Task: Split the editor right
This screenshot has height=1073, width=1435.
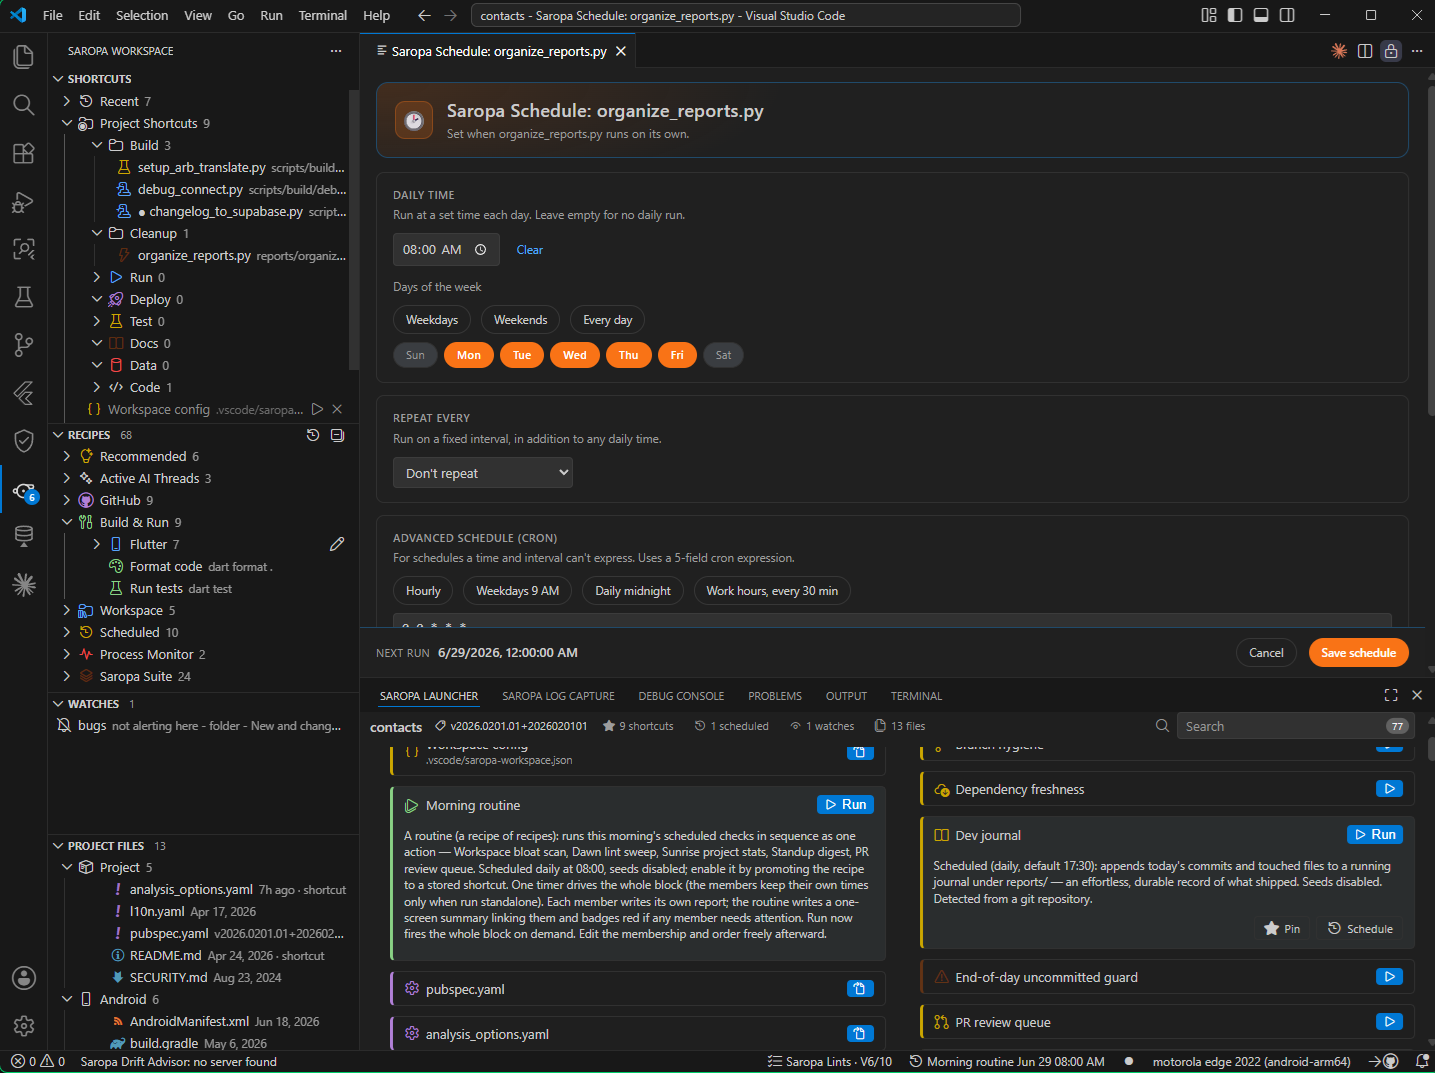Action: coord(1365,51)
